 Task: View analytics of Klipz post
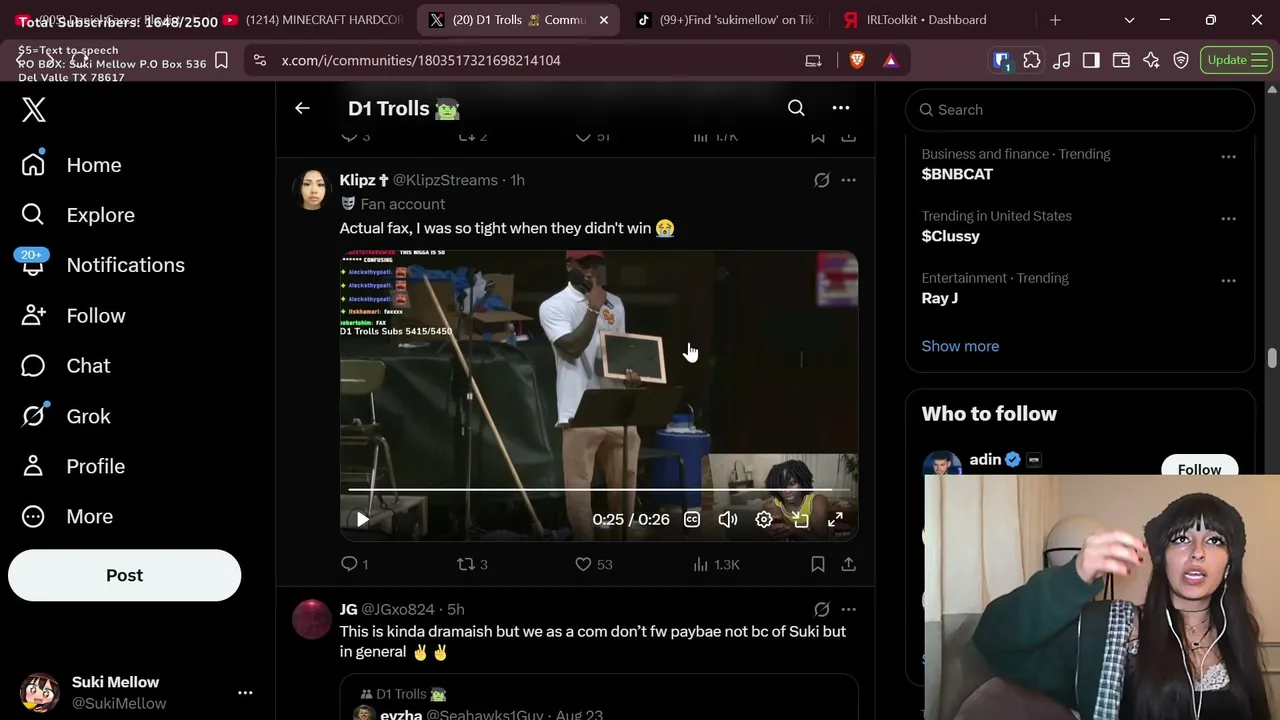pyautogui.click(x=716, y=564)
